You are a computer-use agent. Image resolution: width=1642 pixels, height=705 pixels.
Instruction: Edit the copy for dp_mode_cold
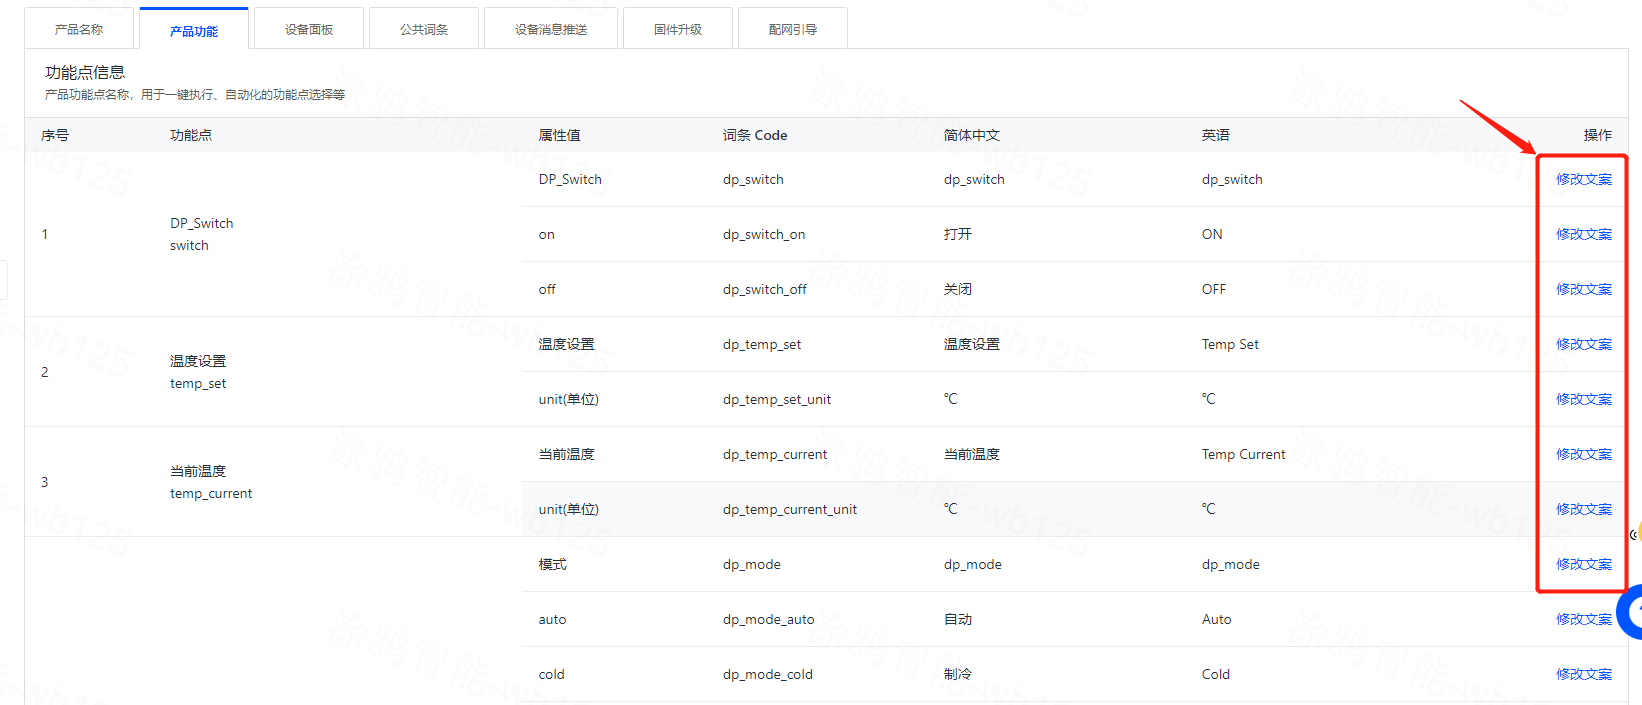[x=1584, y=674]
